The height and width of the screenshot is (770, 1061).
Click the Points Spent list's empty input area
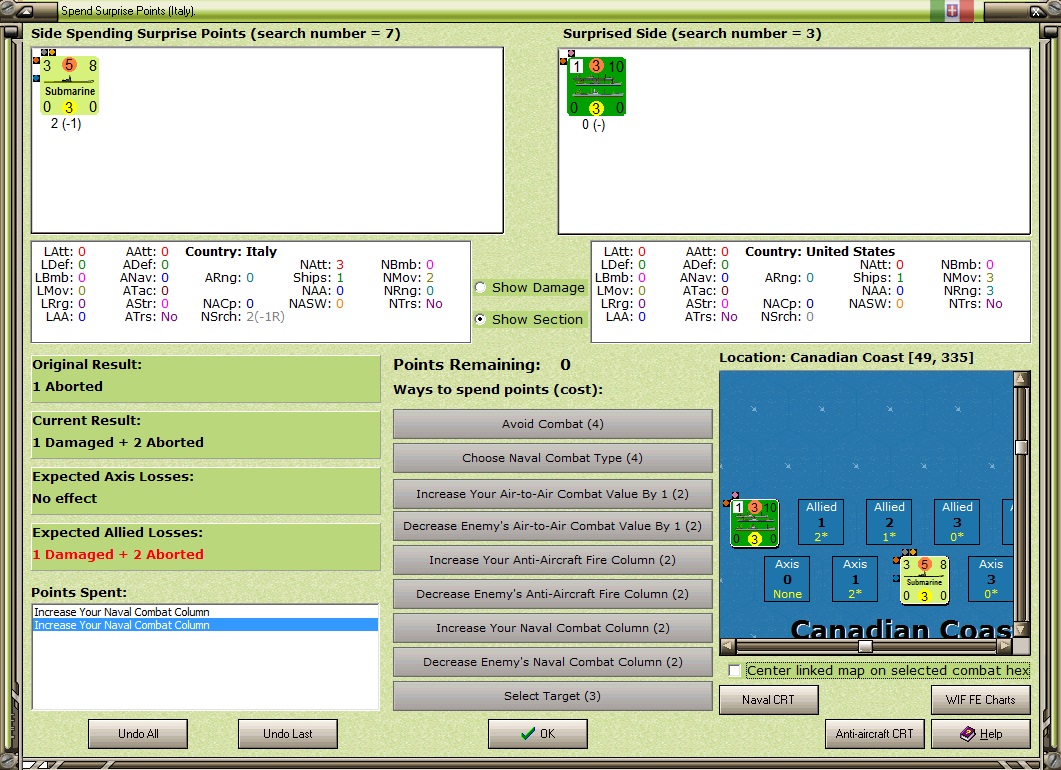tap(205, 670)
